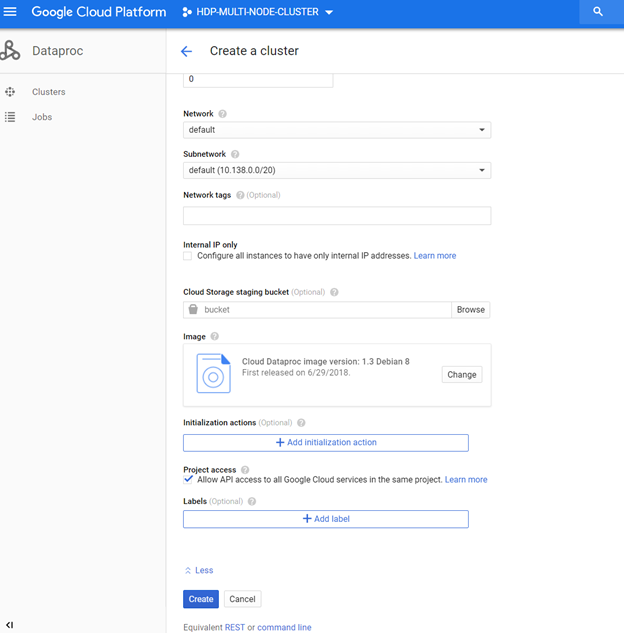
Task: Open Clusters in the sidebar
Action: [48, 92]
